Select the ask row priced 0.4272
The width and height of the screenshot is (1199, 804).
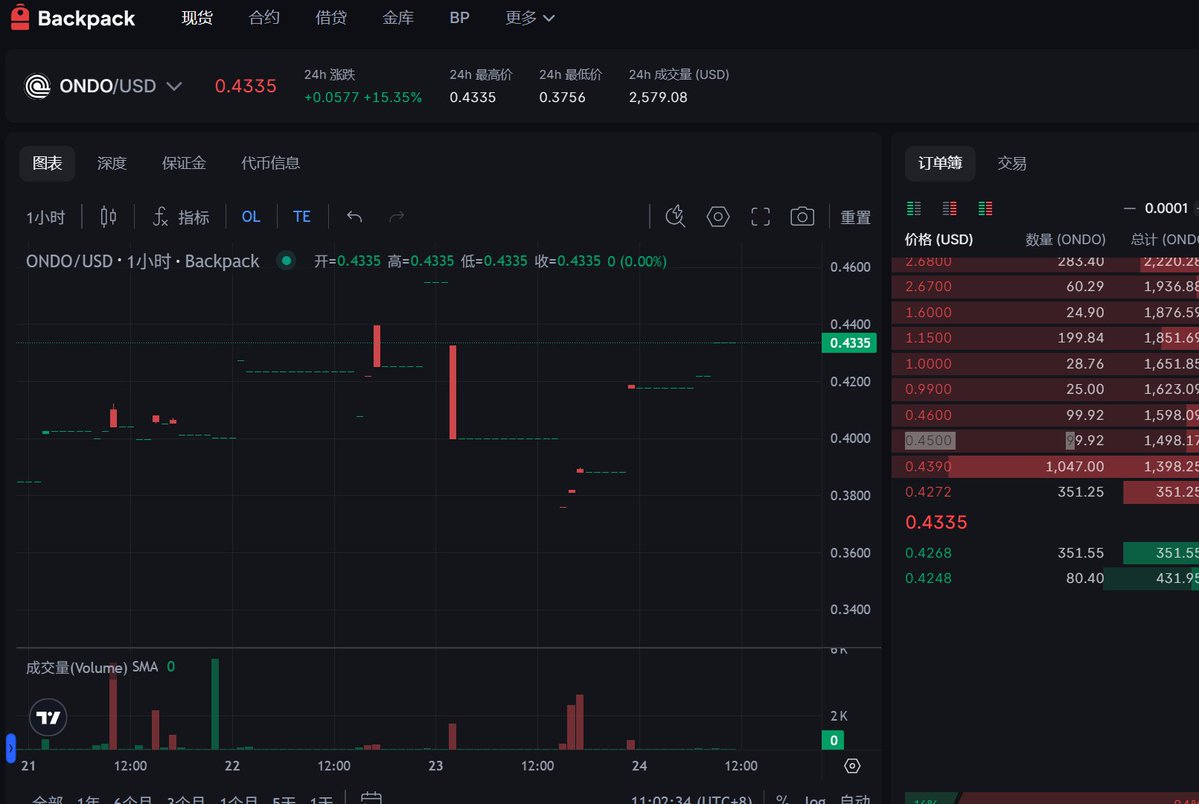[1045, 492]
